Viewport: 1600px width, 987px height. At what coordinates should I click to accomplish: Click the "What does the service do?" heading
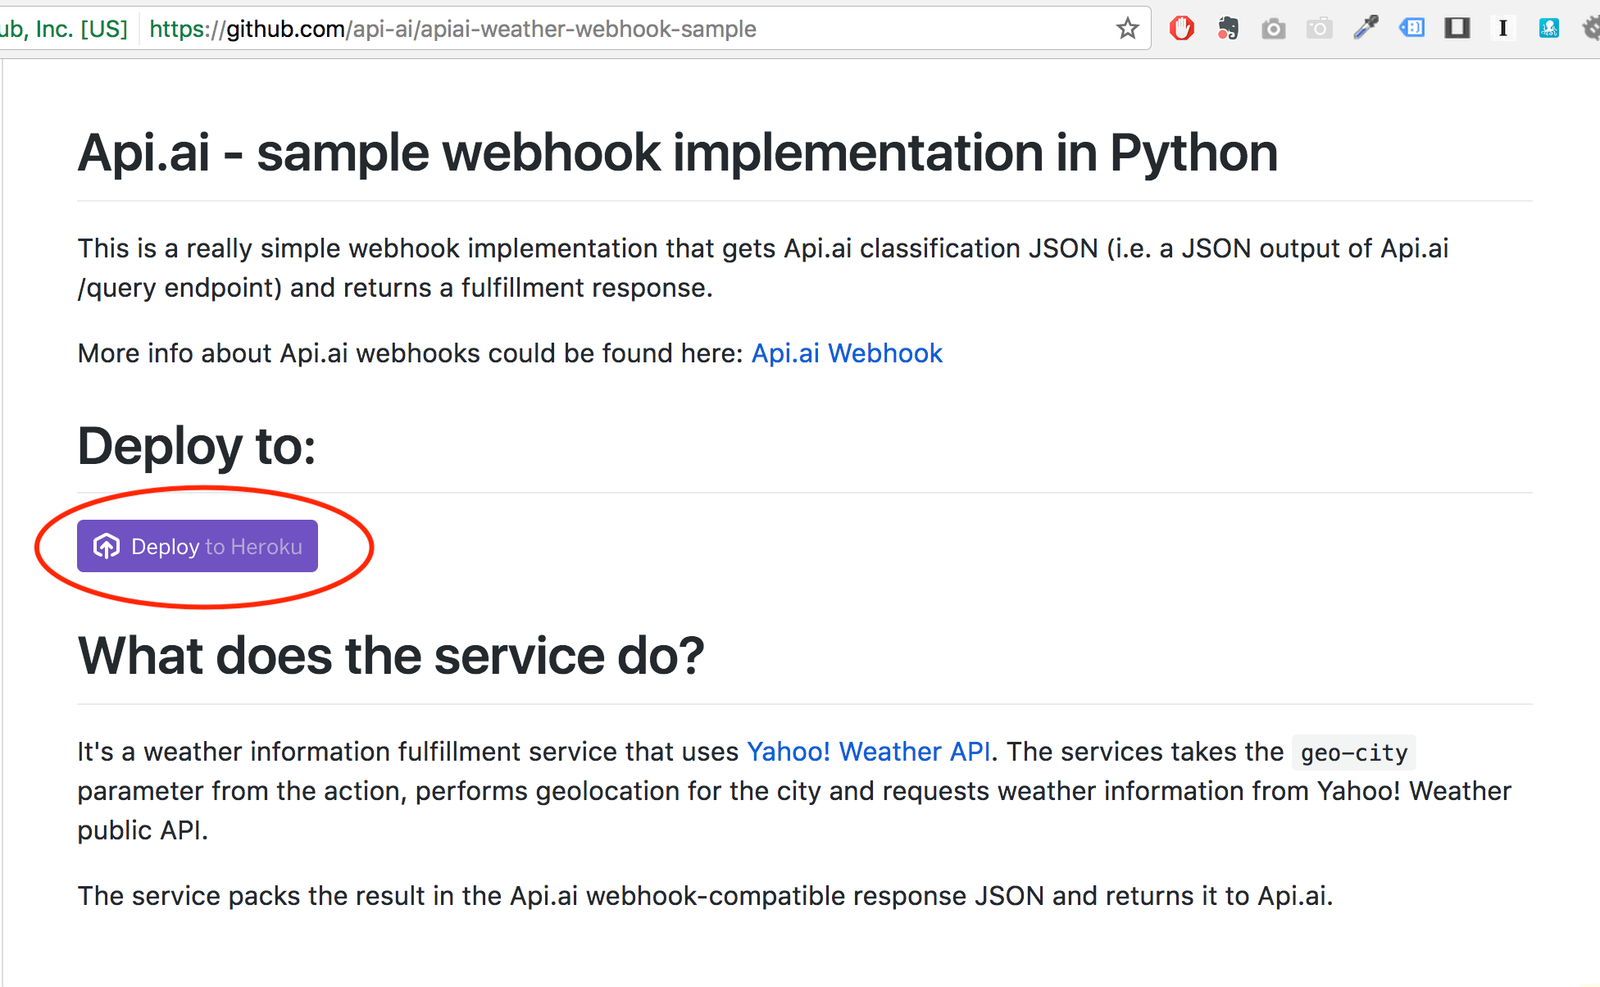pos(391,656)
